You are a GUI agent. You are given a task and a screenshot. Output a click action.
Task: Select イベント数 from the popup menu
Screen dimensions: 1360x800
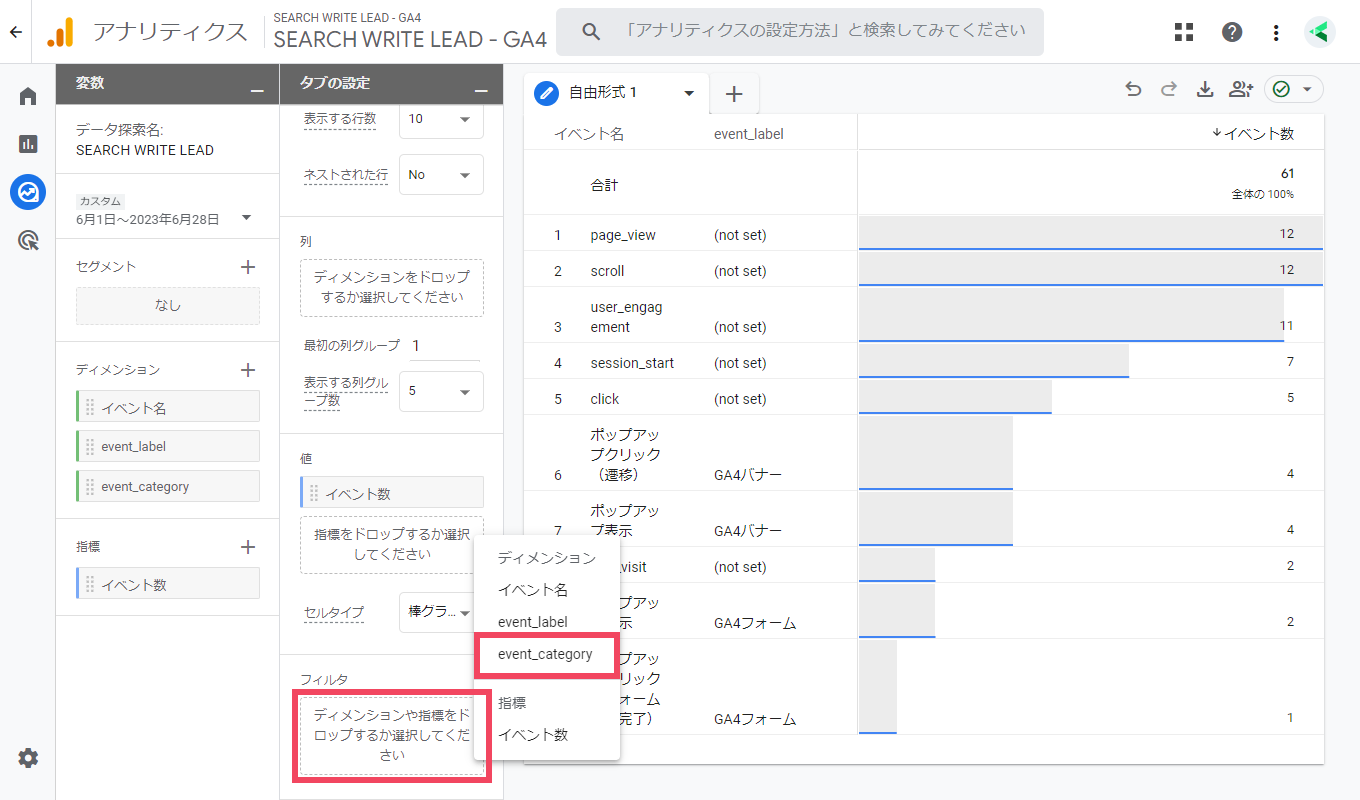click(x=533, y=735)
